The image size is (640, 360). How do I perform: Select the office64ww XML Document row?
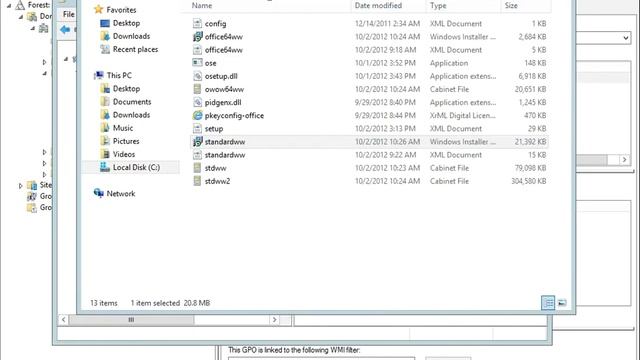coord(369,50)
